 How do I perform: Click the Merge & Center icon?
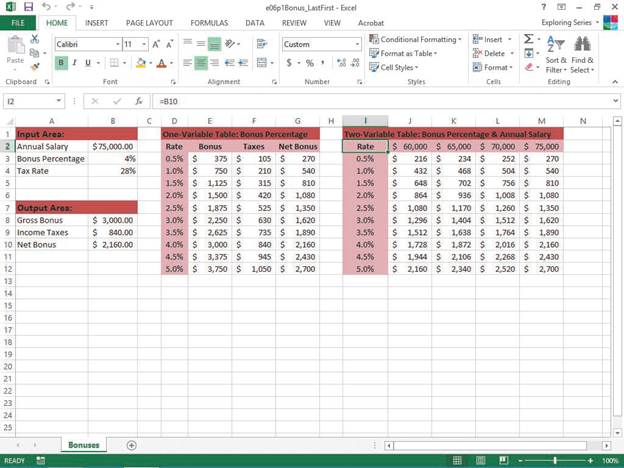point(262,62)
